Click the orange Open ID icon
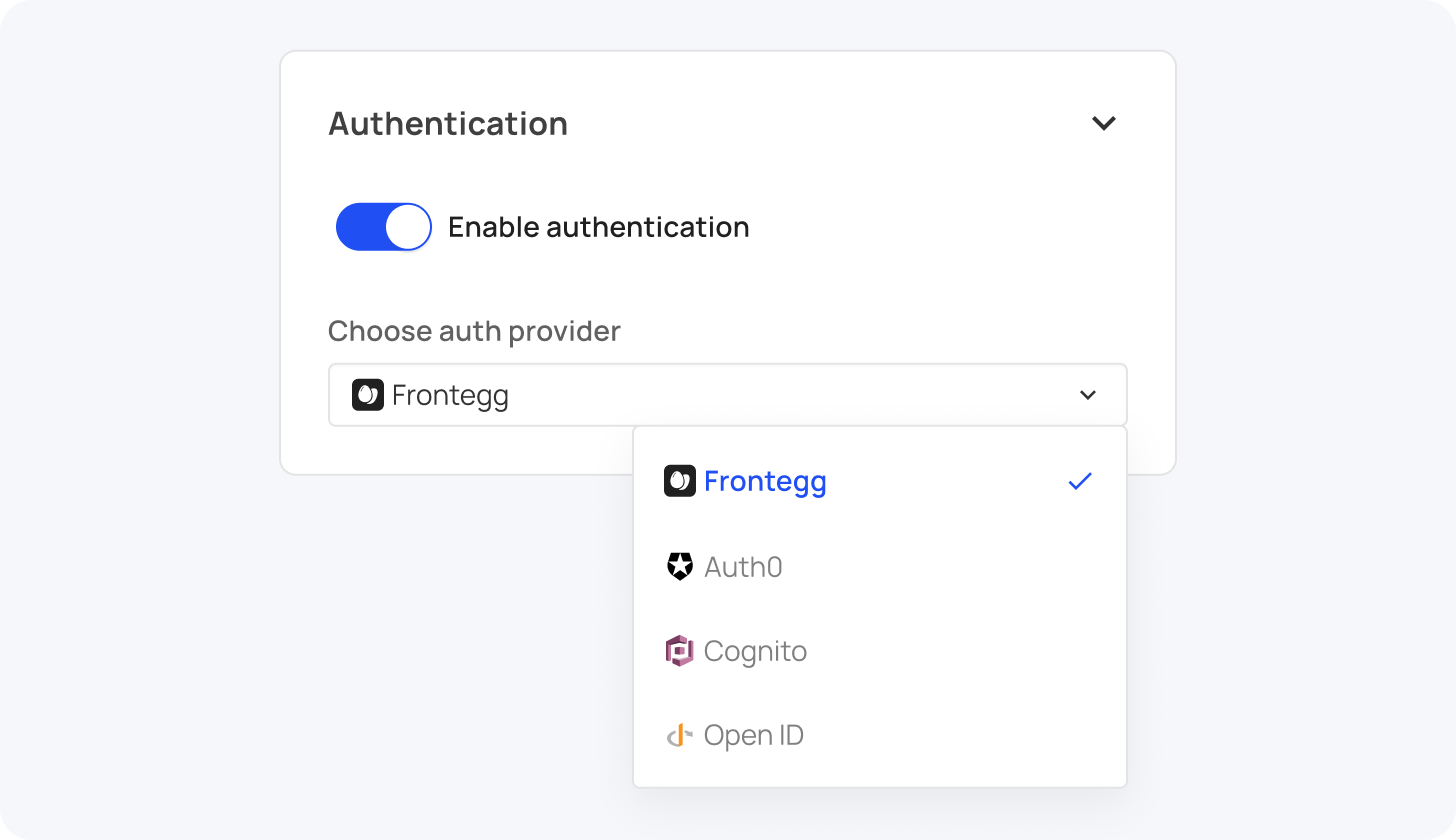The width and height of the screenshot is (1456, 840). (680, 736)
